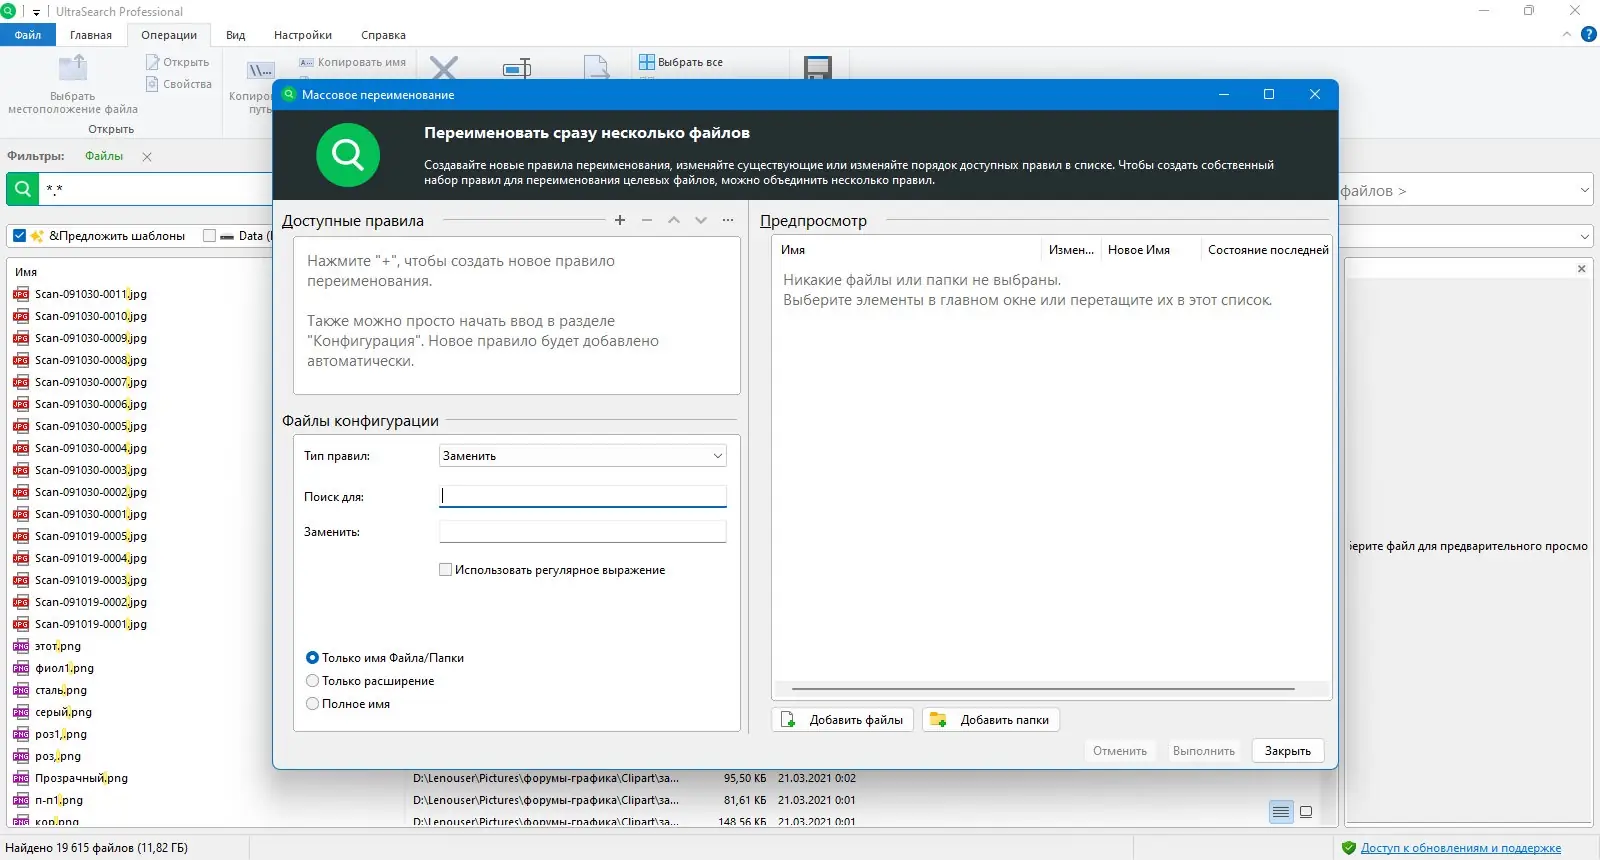Image resolution: width=1600 pixels, height=860 pixels.
Task: Toggle the Data drive checkbox
Action: point(209,236)
